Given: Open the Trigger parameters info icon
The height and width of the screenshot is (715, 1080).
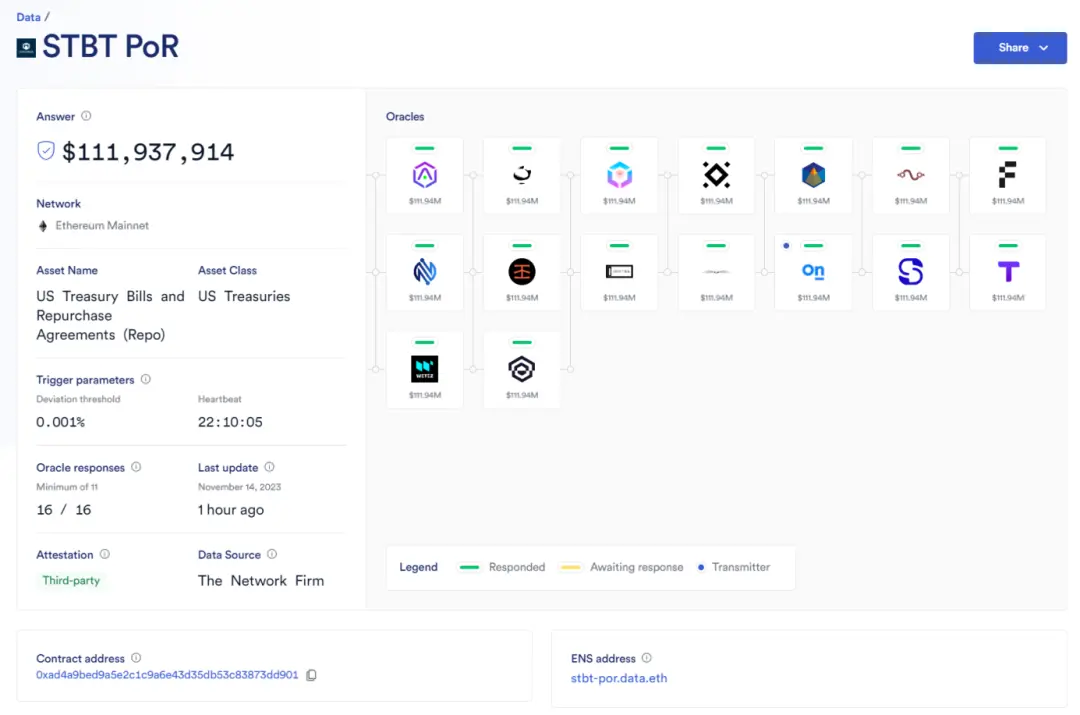Looking at the screenshot, I should coord(145,380).
